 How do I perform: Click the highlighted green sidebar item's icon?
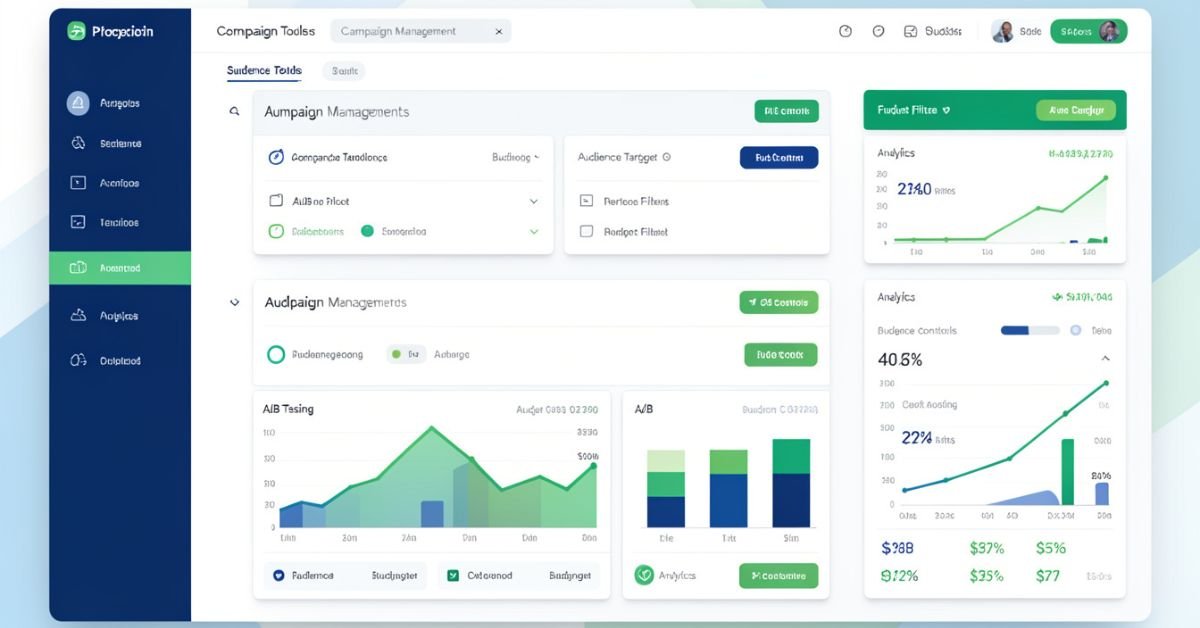click(x=78, y=268)
